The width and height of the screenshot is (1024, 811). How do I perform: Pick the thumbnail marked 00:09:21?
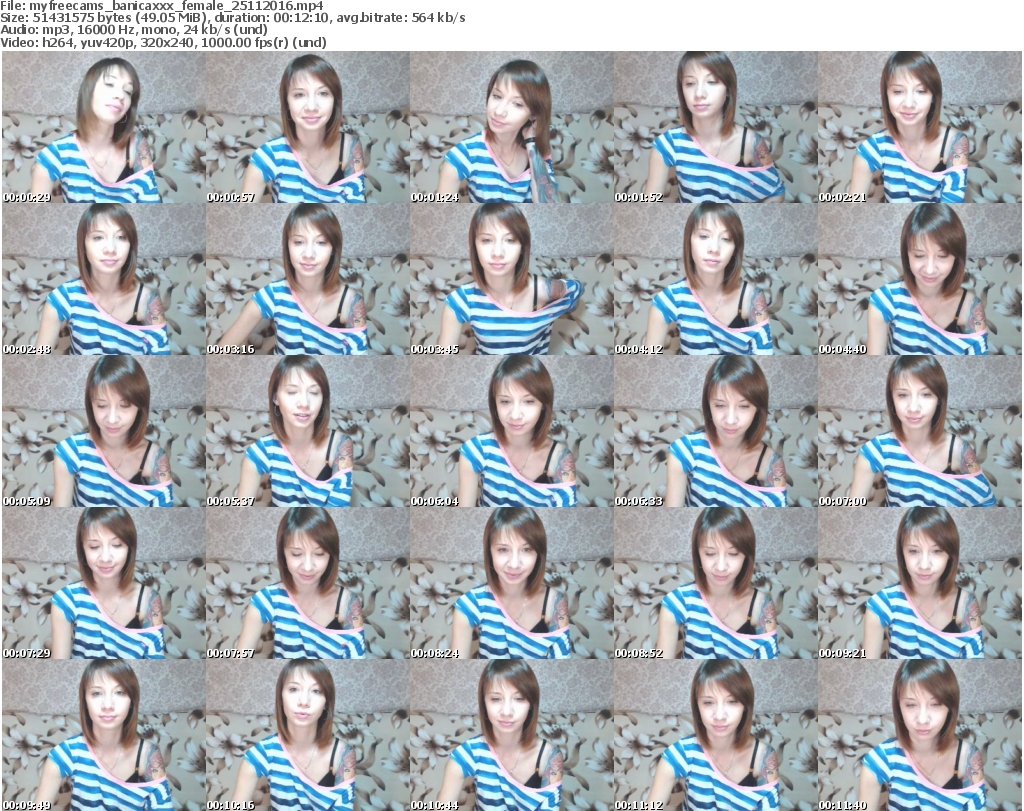[920, 583]
